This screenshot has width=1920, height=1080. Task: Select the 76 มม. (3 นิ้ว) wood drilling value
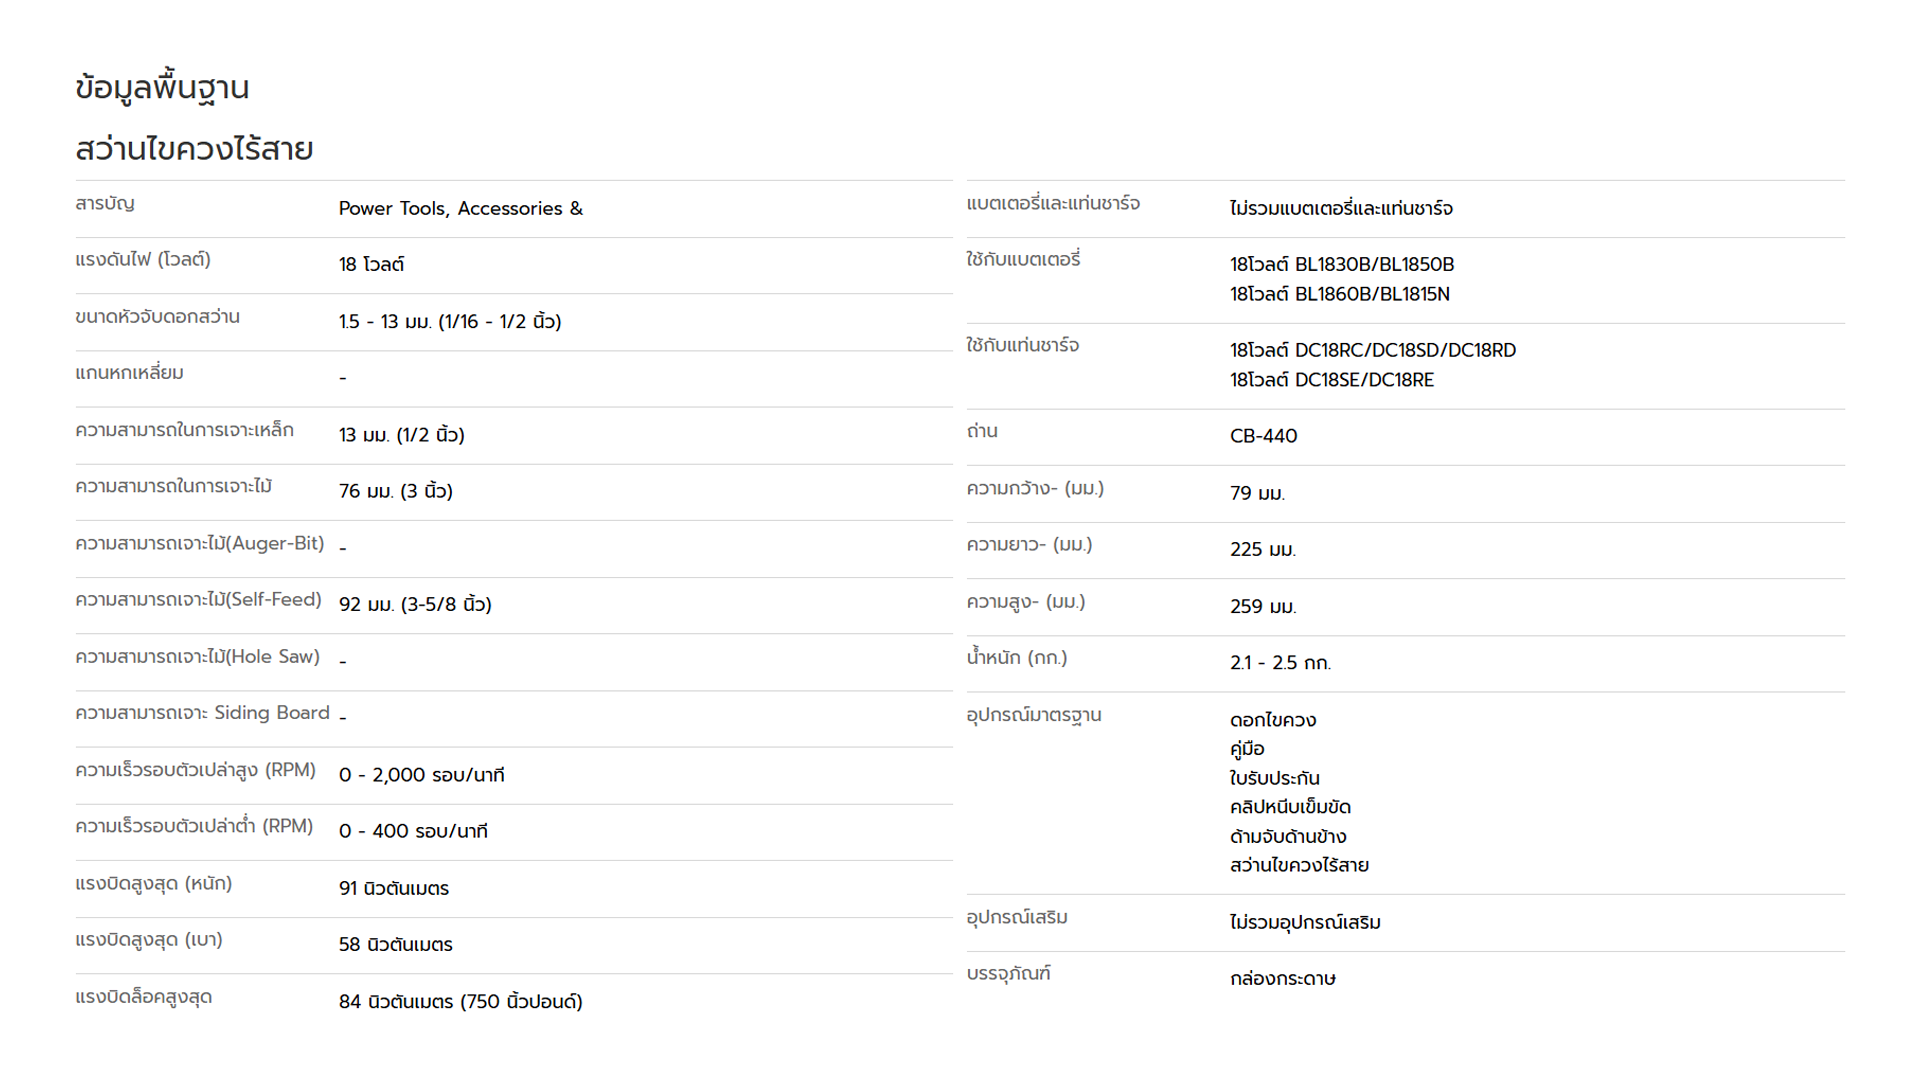[395, 491]
